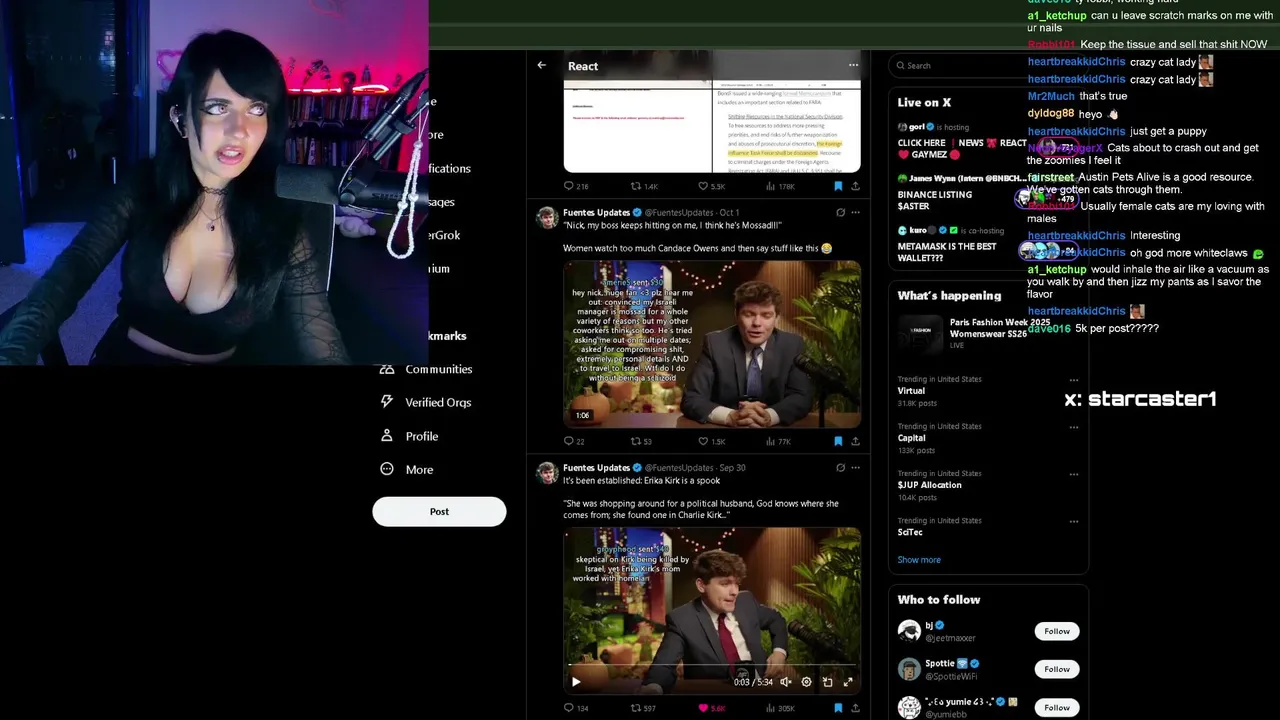Open Fuentes Updates avatar on Sep 30 tweet
This screenshot has width=1280, height=720.
coord(547,473)
